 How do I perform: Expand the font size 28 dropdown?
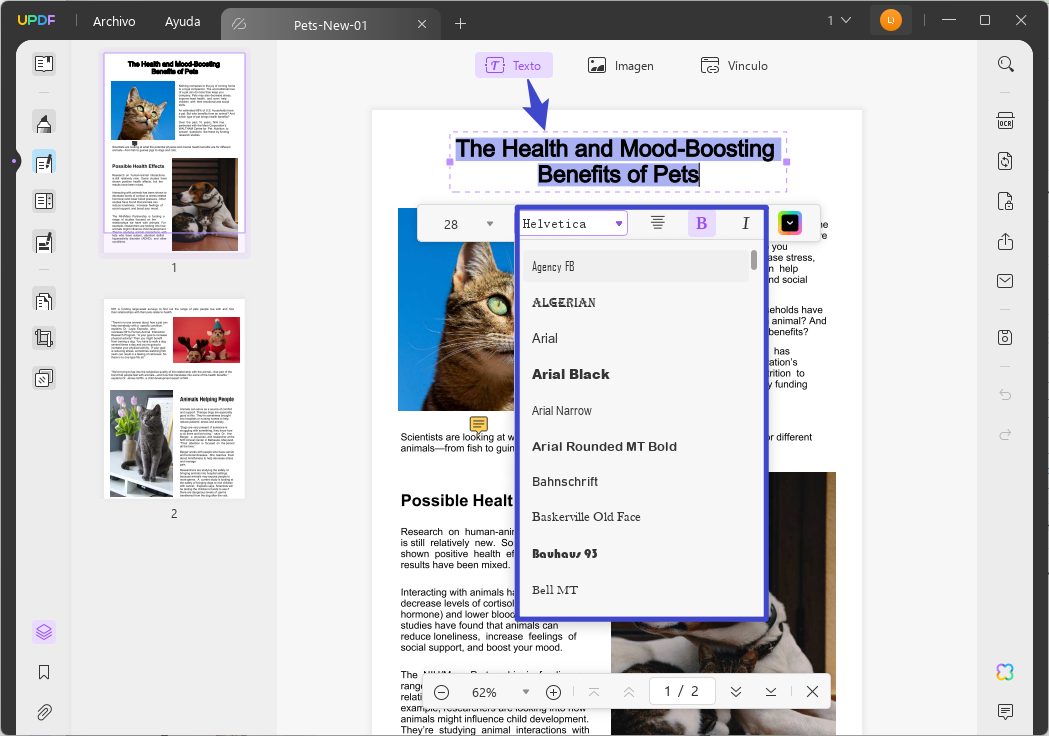[x=490, y=224]
